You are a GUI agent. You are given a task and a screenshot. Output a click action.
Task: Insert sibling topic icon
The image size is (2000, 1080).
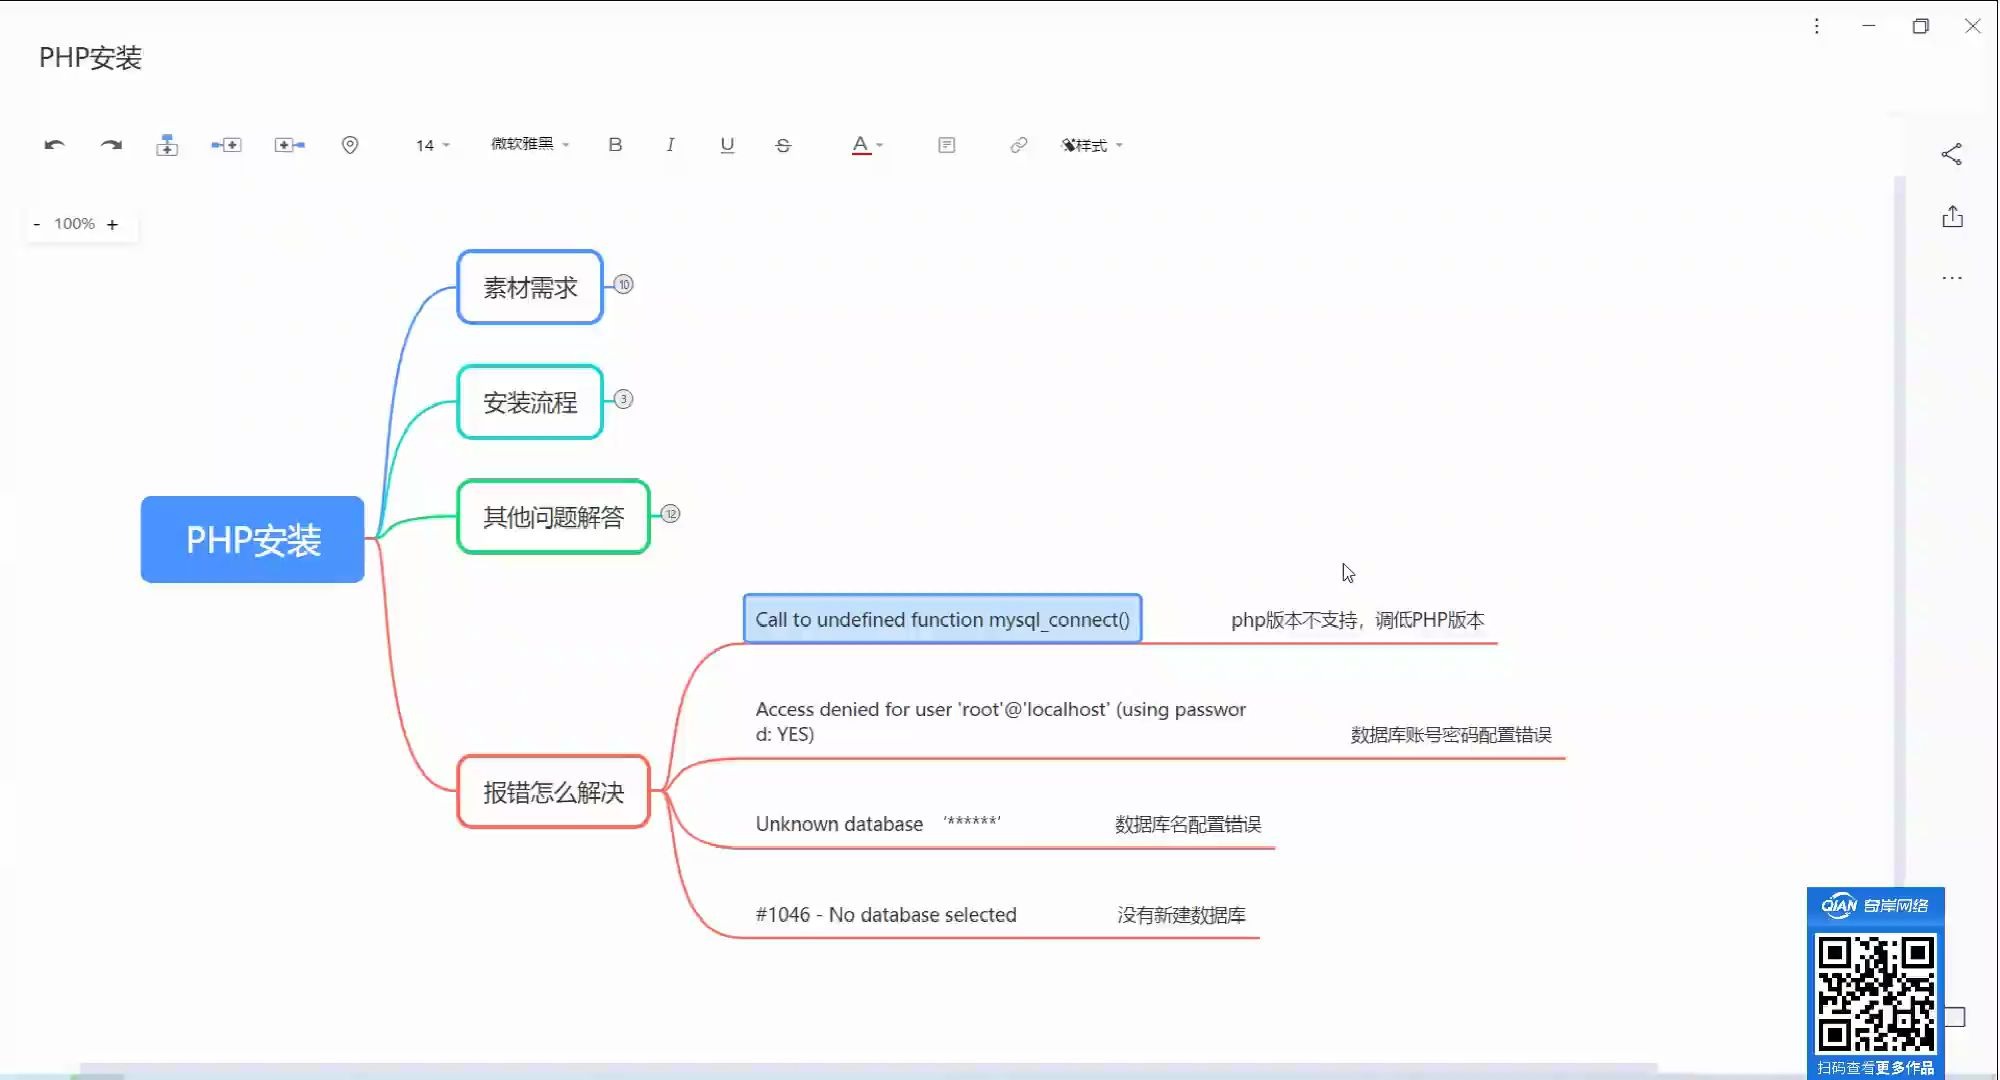pyautogui.click(x=226, y=145)
